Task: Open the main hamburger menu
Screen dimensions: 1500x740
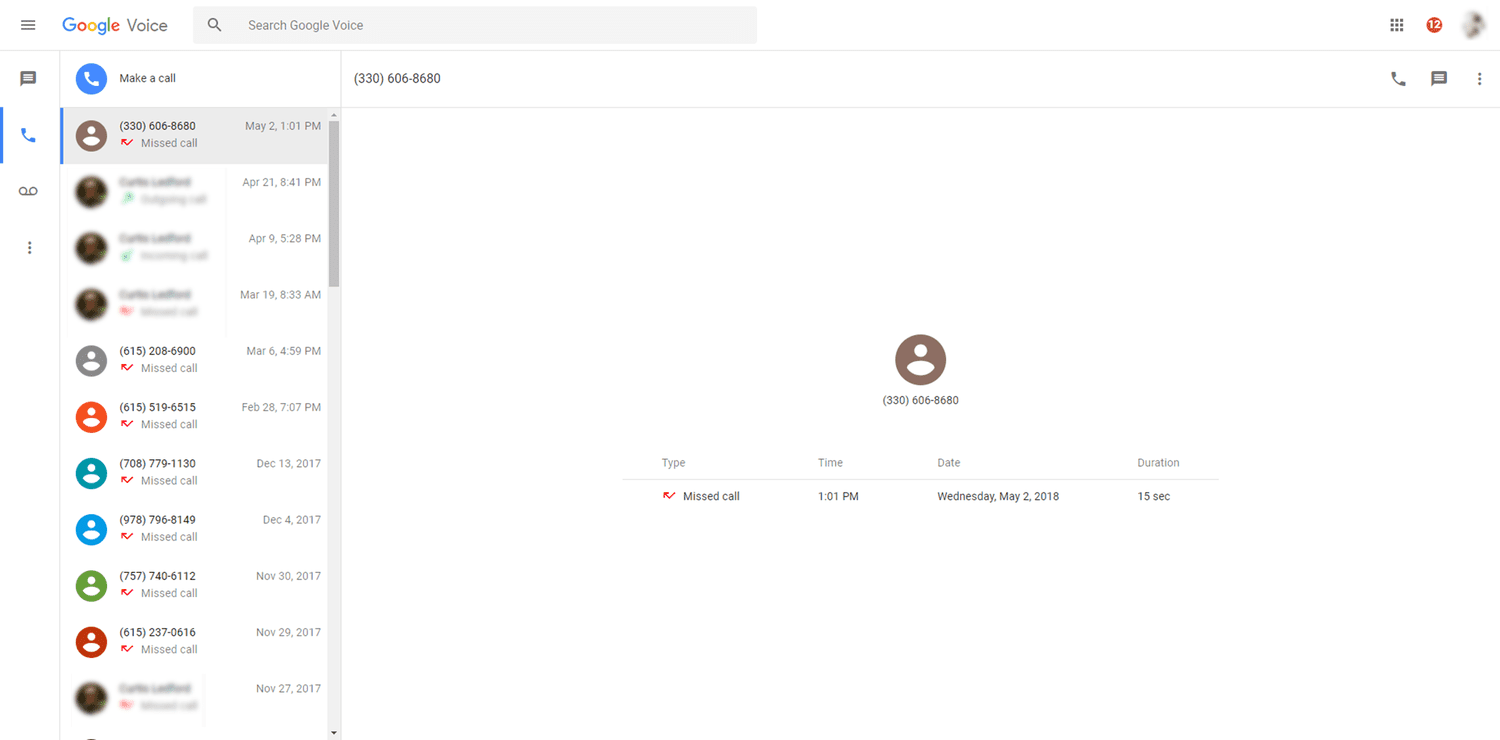Action: [x=28, y=25]
